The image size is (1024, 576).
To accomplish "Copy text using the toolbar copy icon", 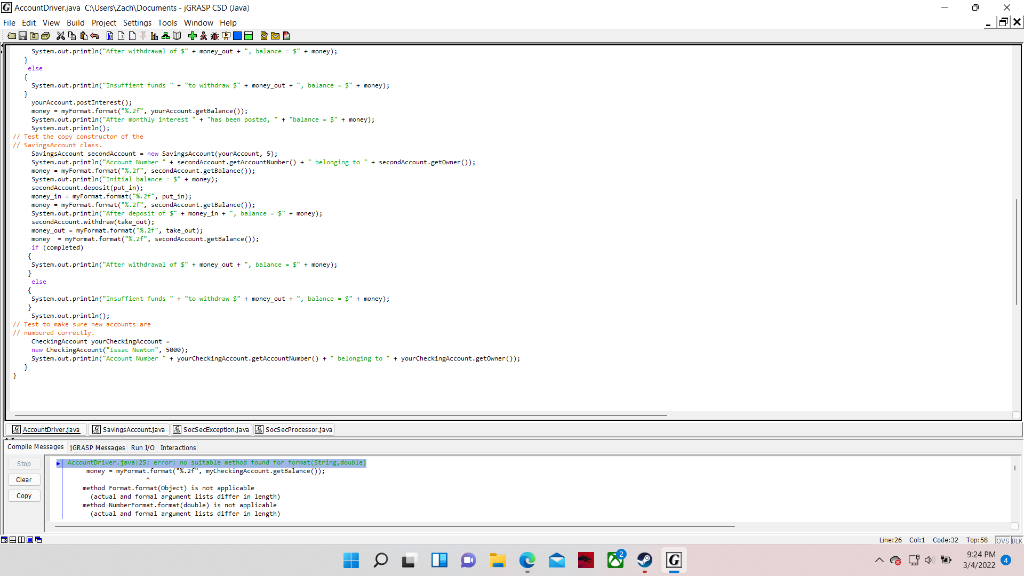I will point(73,35).
